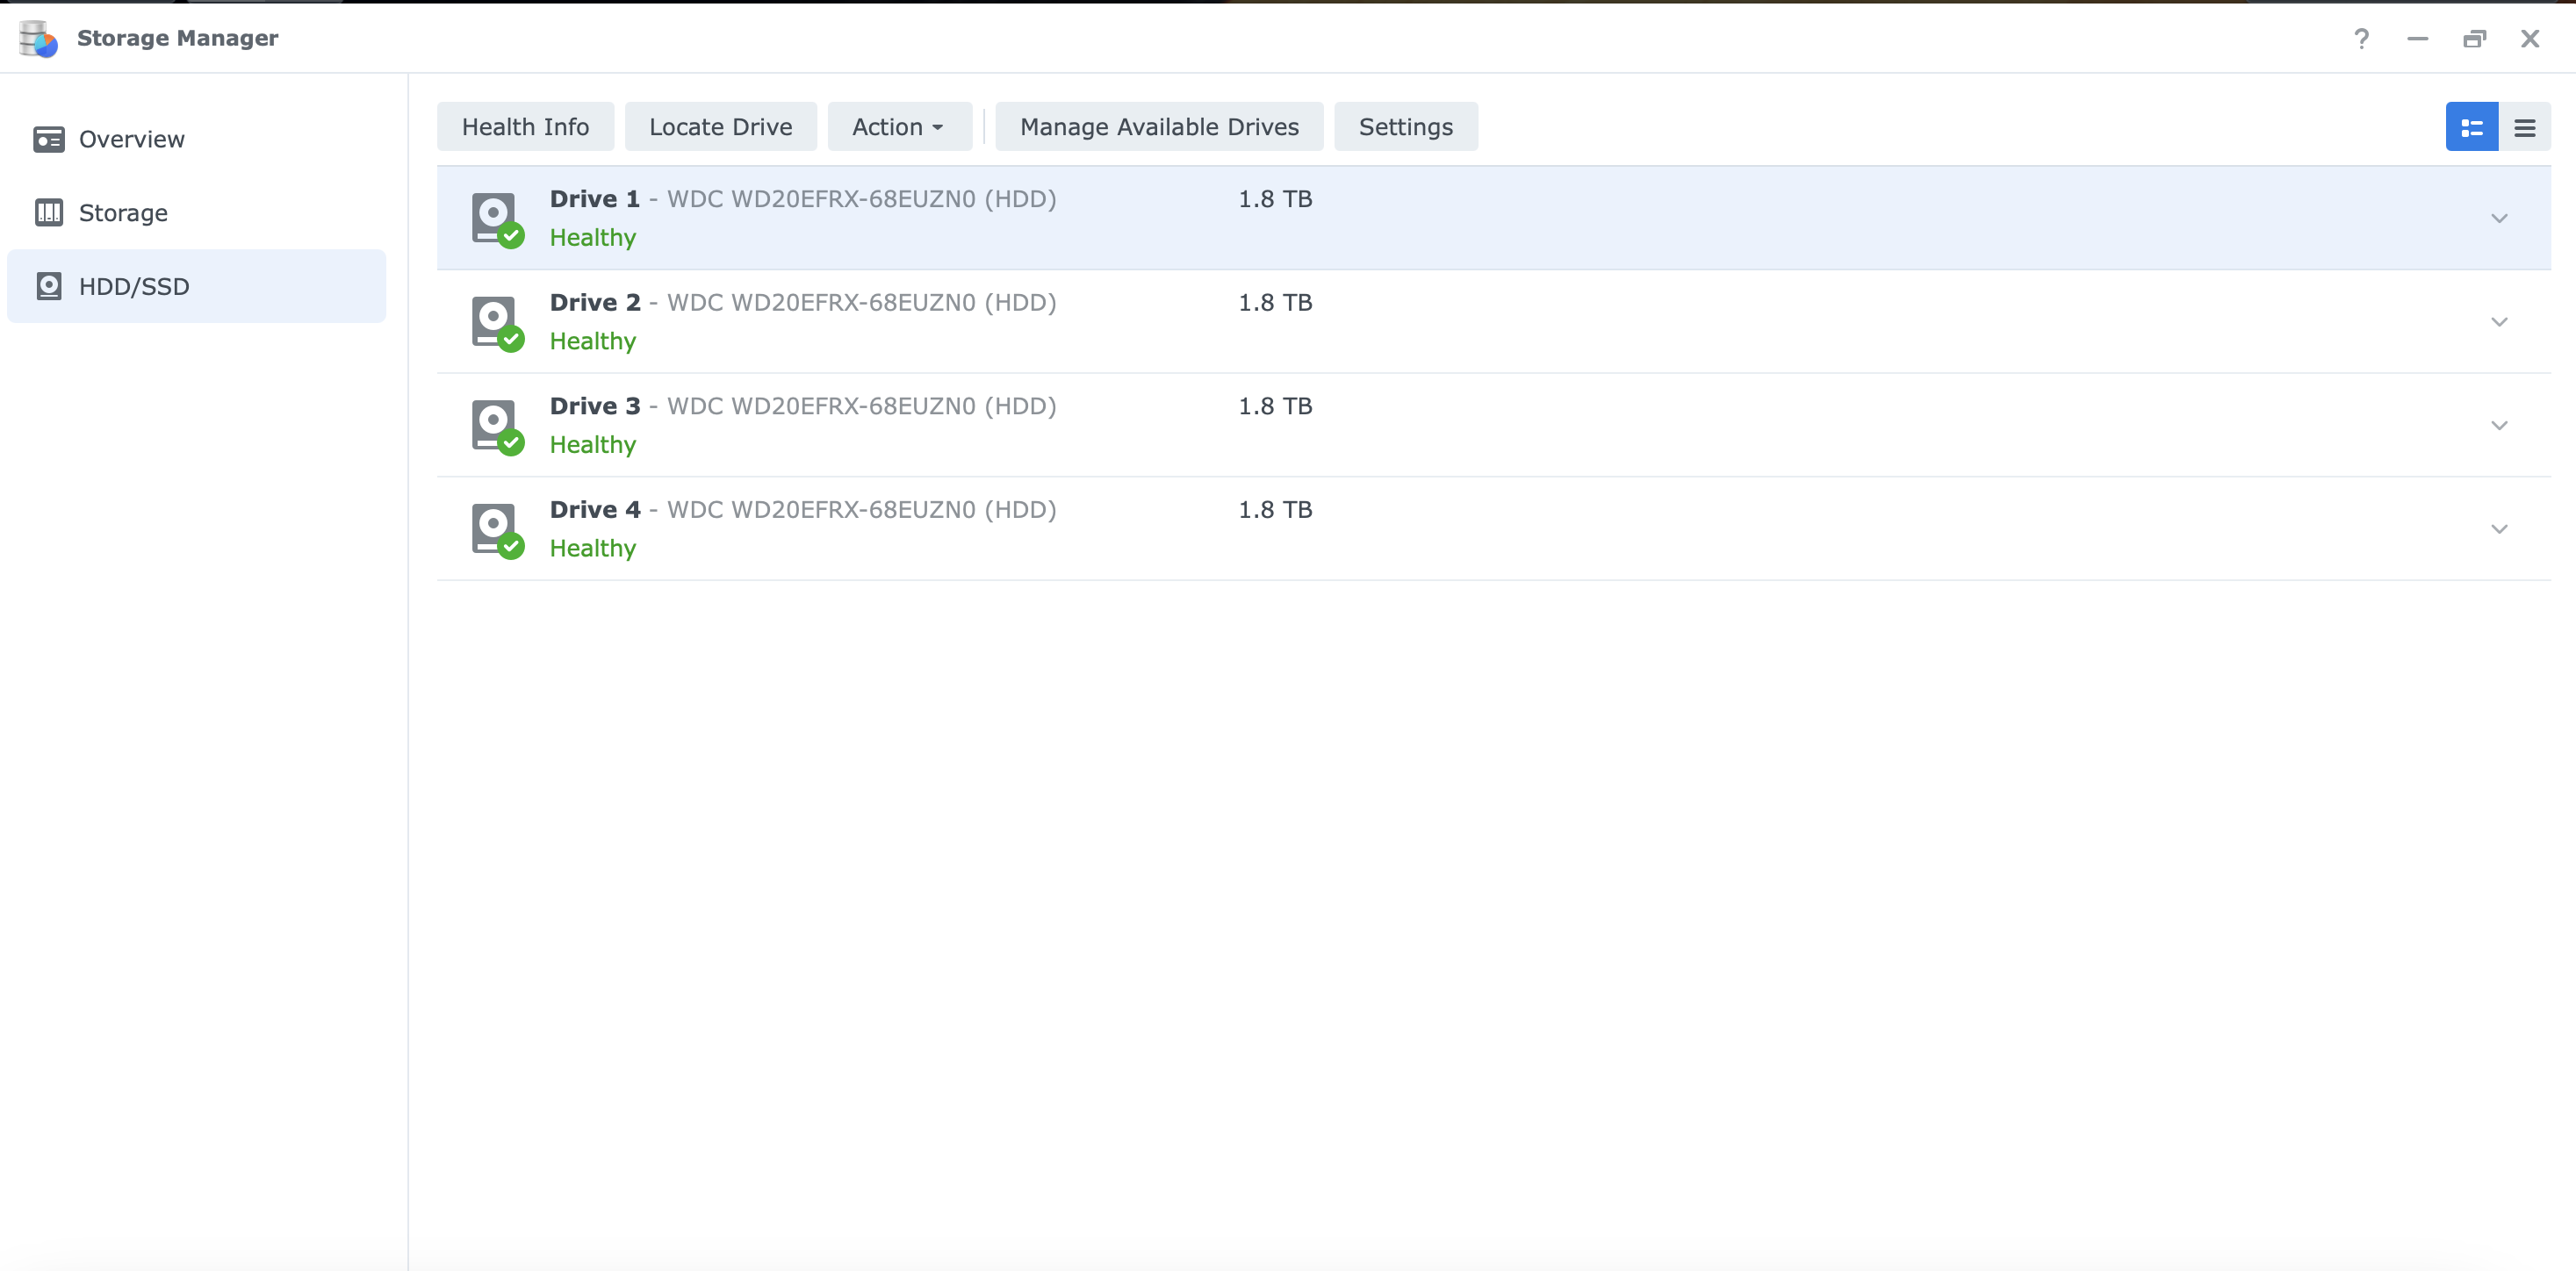Click Manage Available Drives button

pos(1158,127)
